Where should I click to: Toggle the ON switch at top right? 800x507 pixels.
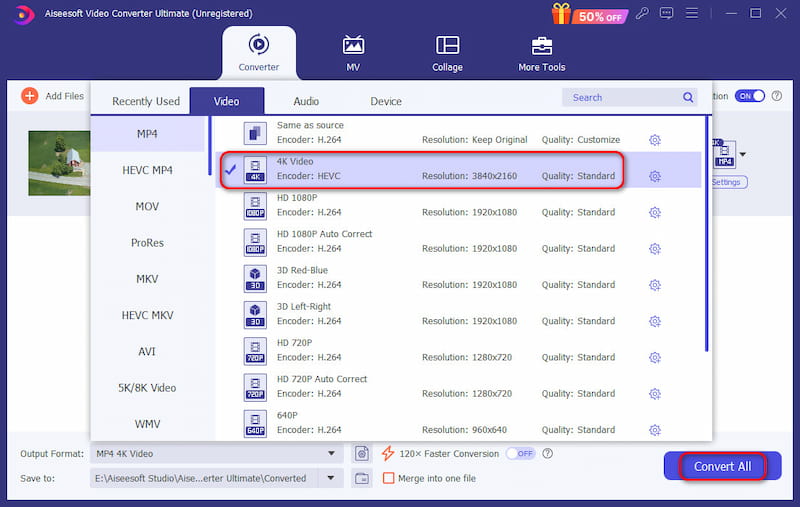pyautogui.click(x=749, y=96)
